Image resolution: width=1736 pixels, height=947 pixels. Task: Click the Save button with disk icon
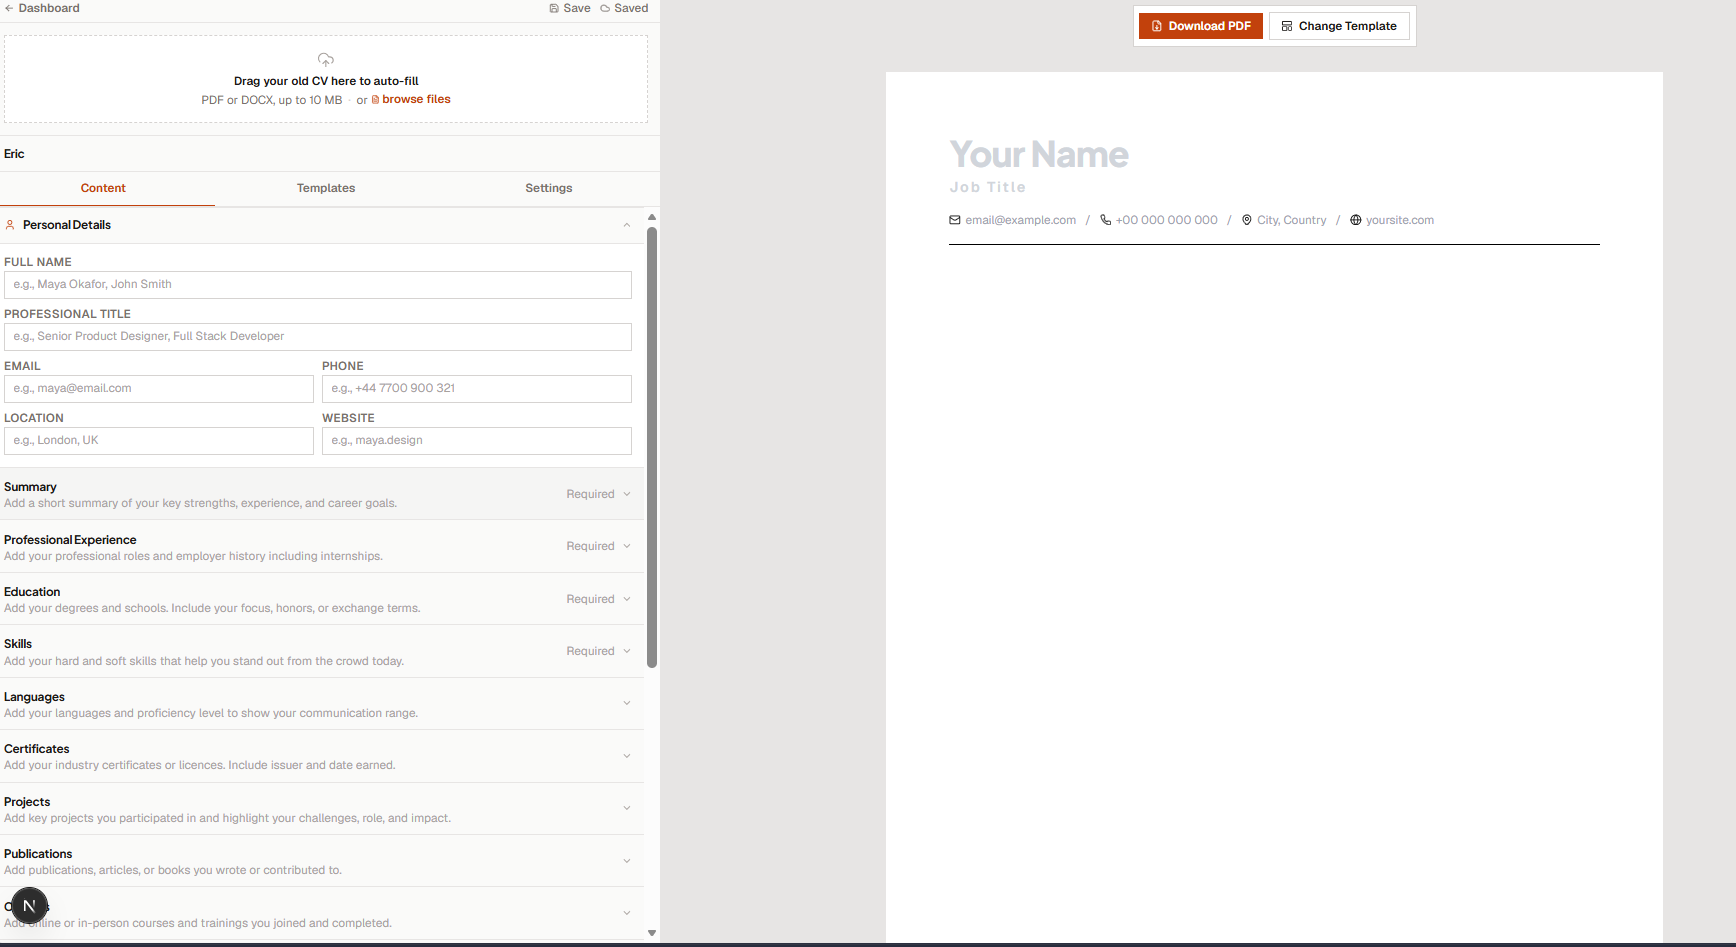[570, 8]
